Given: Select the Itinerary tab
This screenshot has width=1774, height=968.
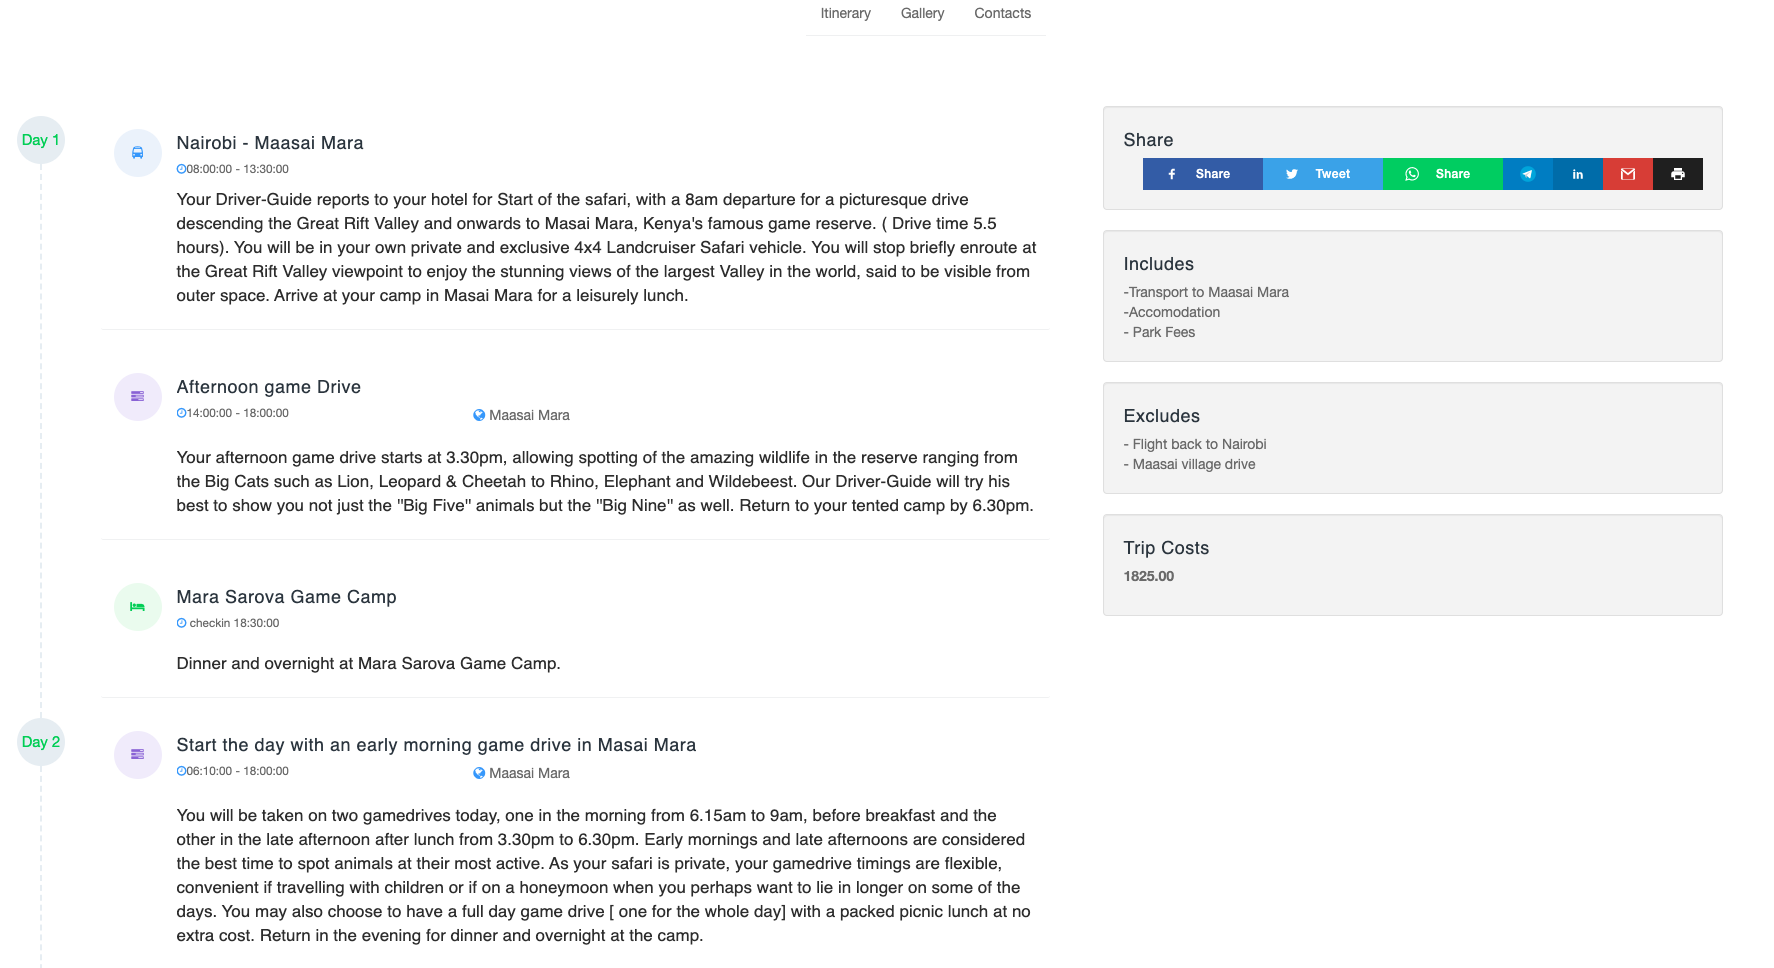Looking at the screenshot, I should click(x=845, y=13).
